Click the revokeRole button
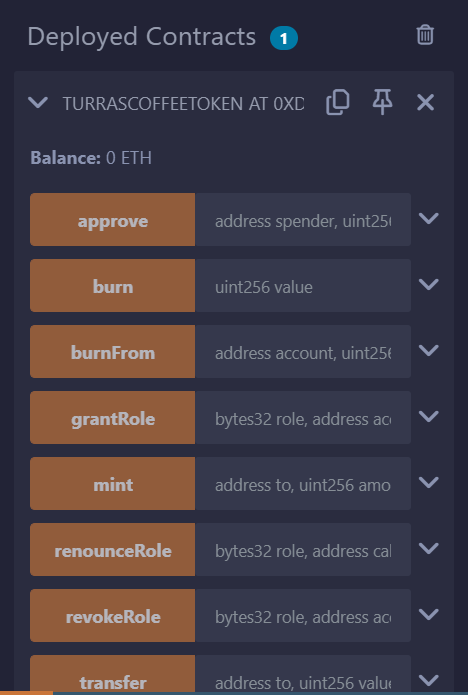Screen dimensions: 468x695 tap(113, 616)
